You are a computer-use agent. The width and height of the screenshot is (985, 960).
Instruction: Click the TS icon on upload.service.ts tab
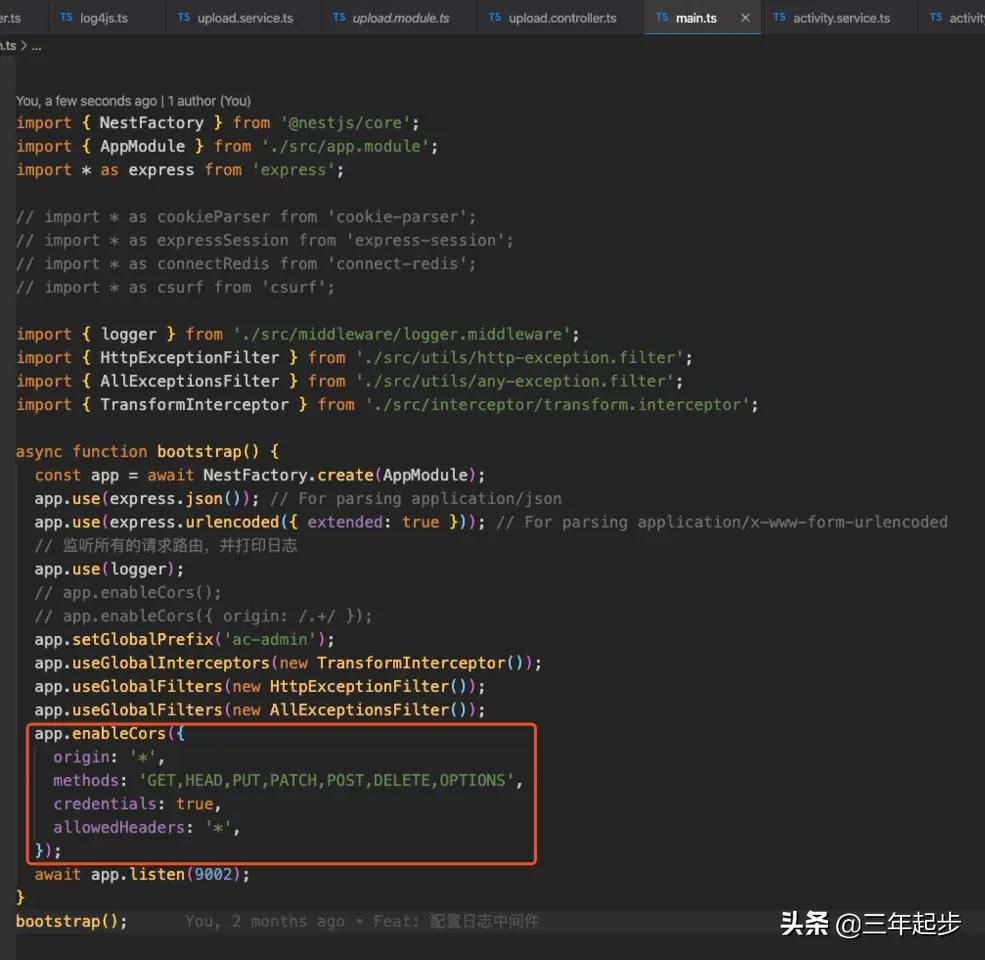(182, 17)
